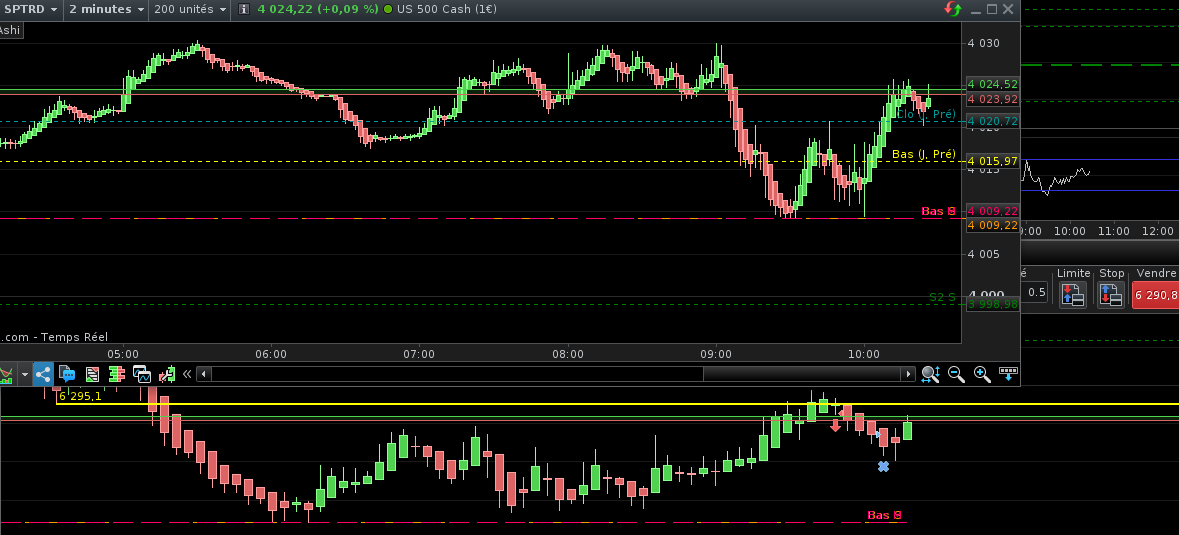The height and width of the screenshot is (535, 1179).
Task: Click the green 3 998,98 price label
Action: tap(993, 304)
